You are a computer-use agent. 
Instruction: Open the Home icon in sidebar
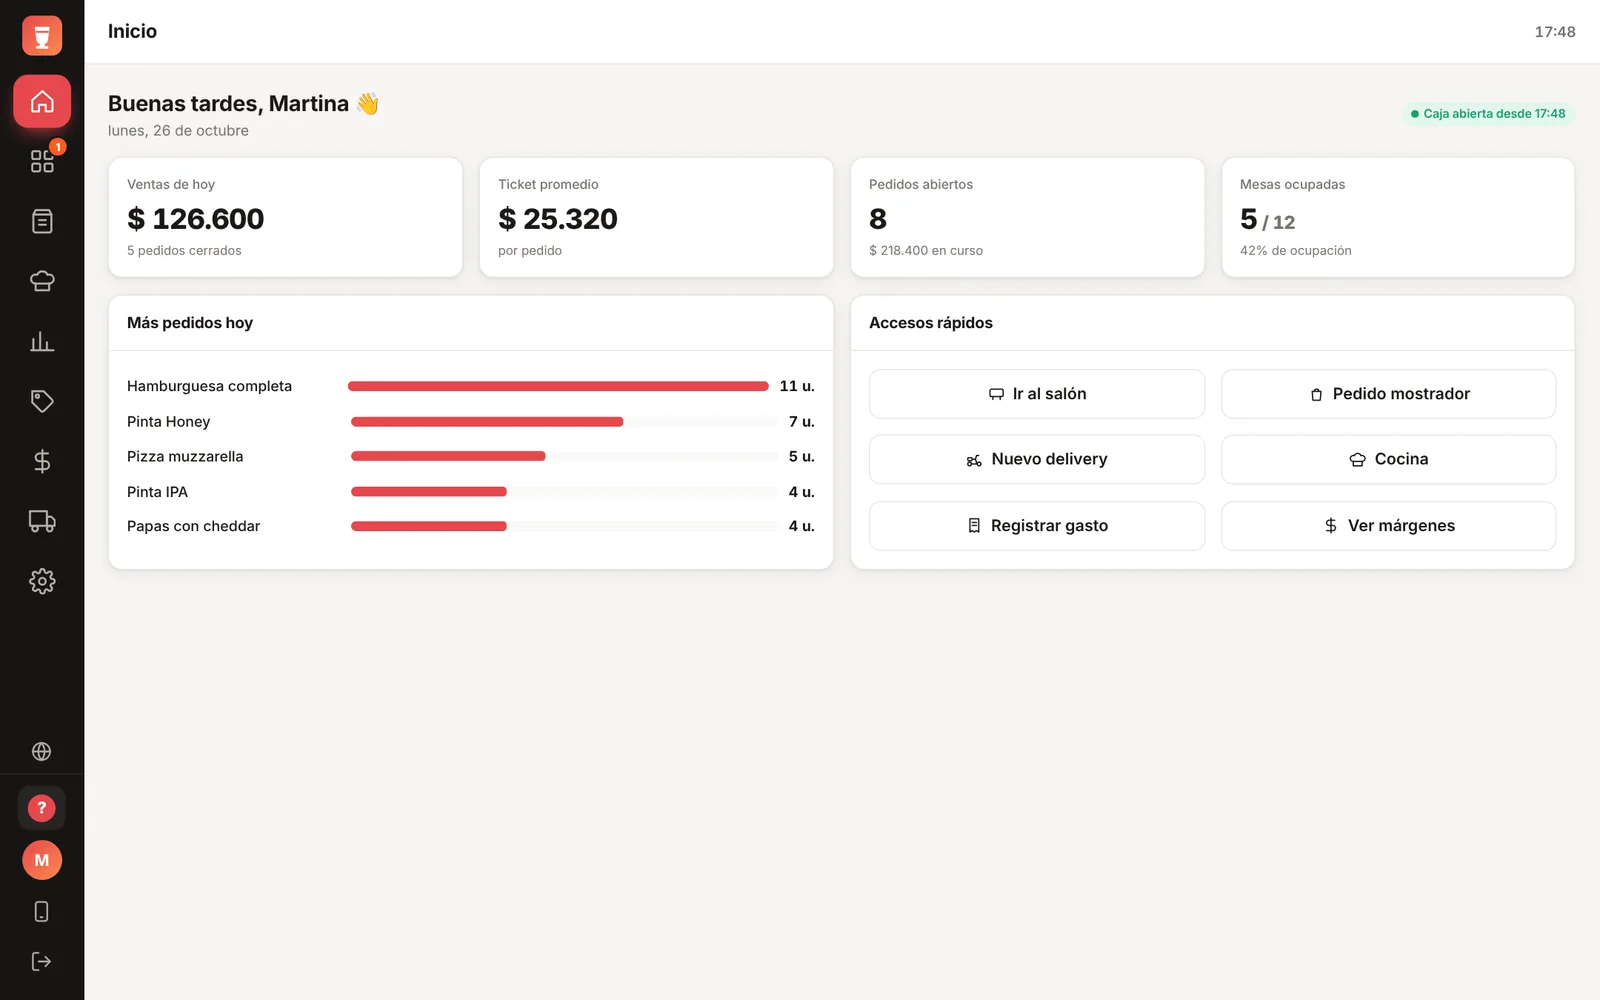coord(42,101)
